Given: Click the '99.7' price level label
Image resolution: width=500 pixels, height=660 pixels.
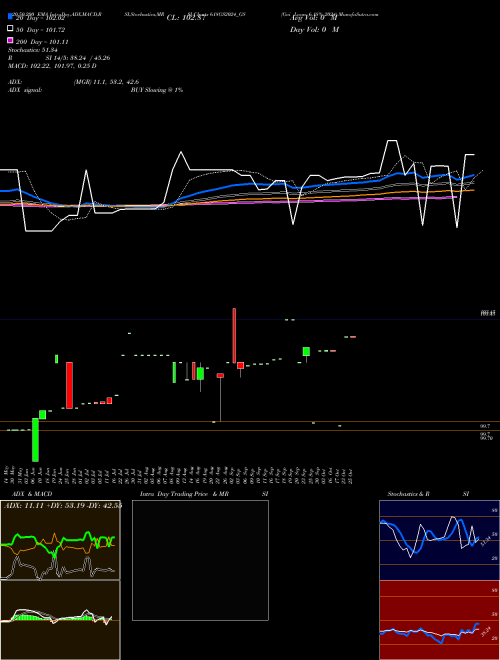Looking at the screenshot, I should tap(485, 426).
